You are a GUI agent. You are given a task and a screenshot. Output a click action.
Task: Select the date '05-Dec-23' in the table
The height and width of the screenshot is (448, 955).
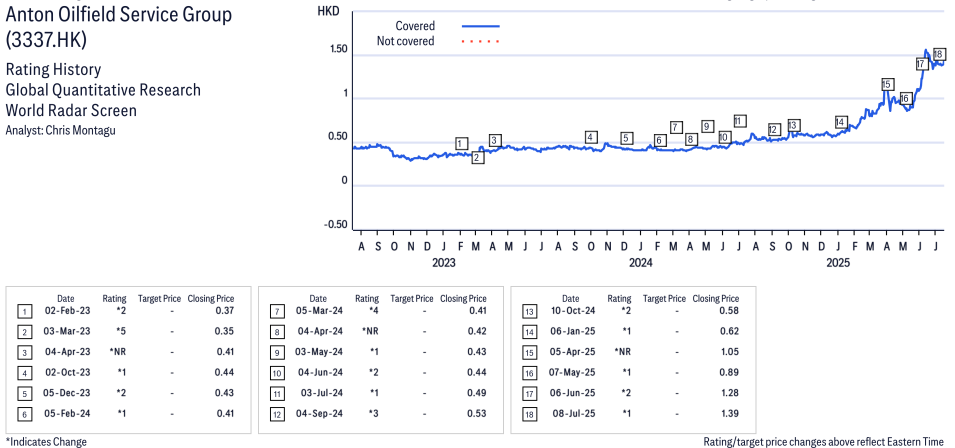pyautogui.click(x=68, y=393)
